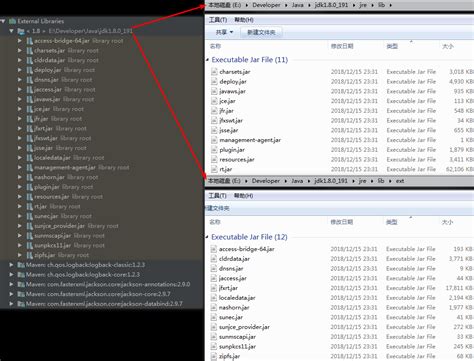Click zipfs.jar file icon in ext folder
The image size is (474, 361).
coord(214,356)
